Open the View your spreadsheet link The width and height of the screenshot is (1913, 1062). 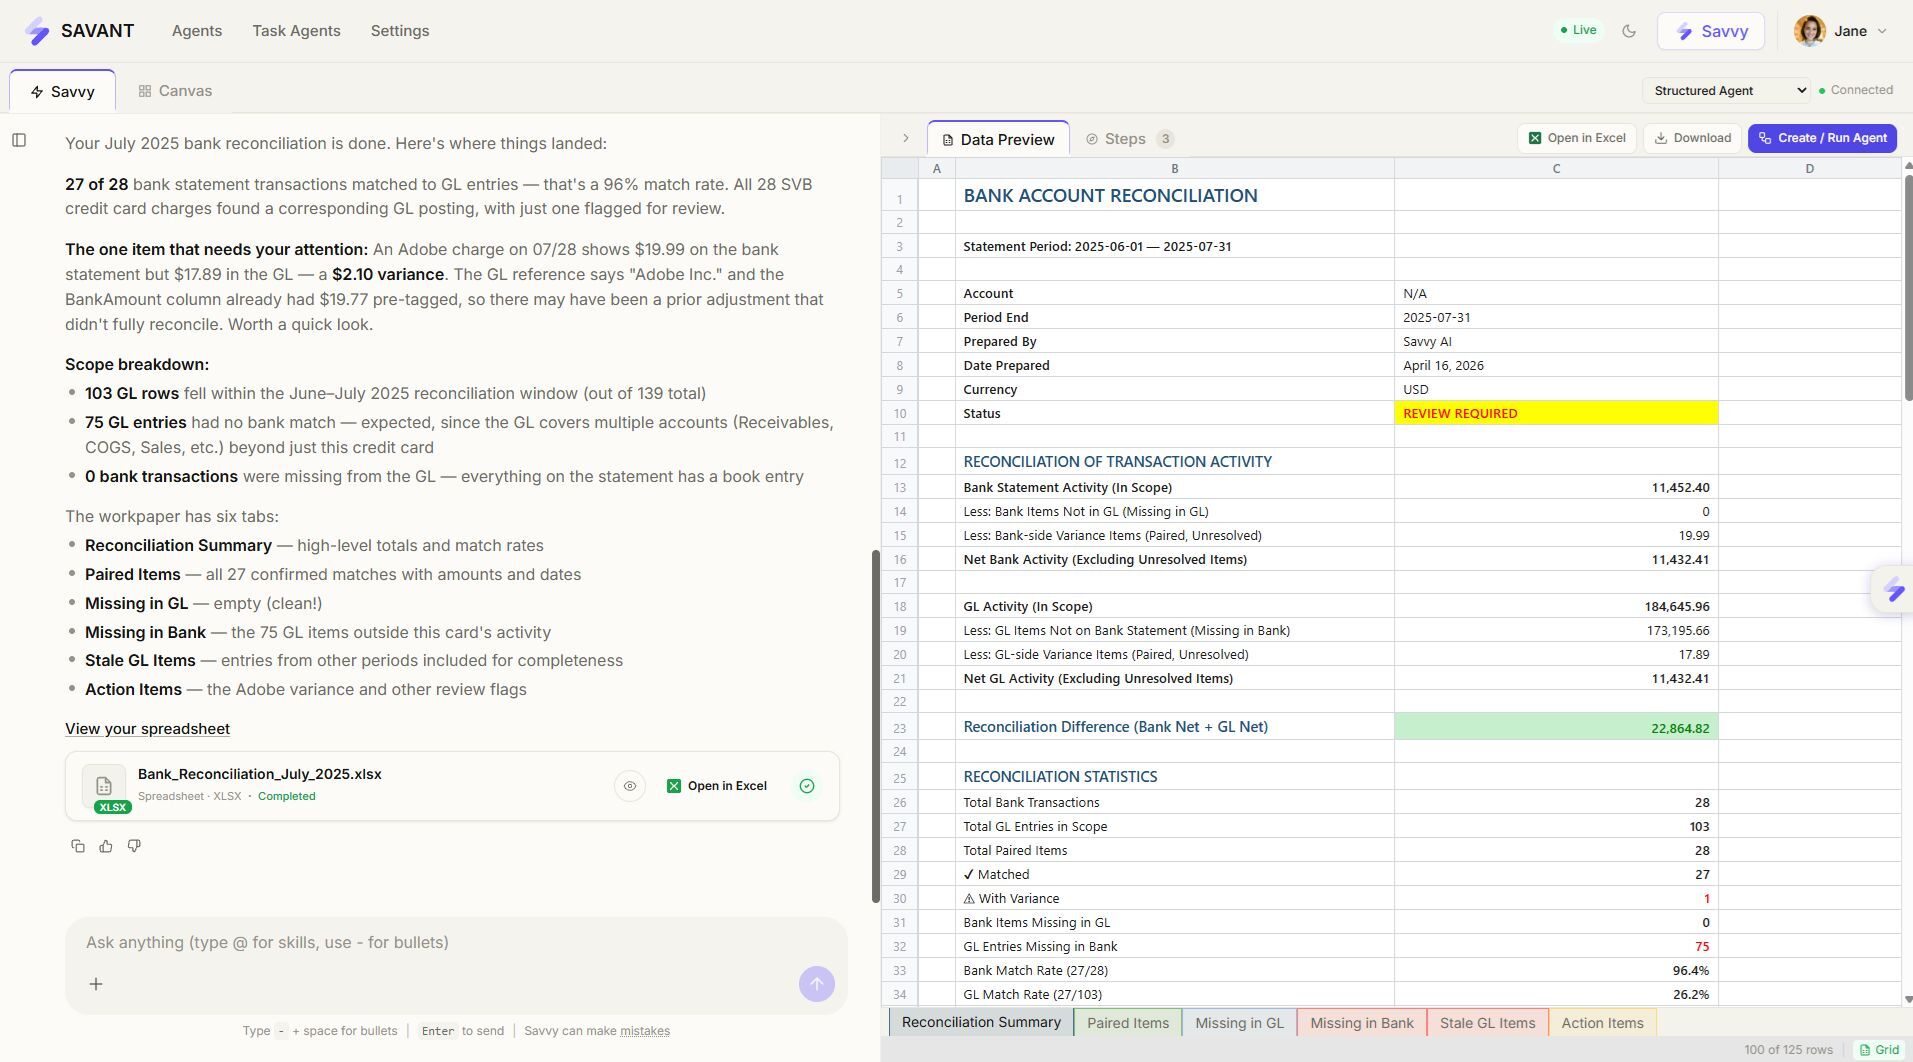point(147,729)
